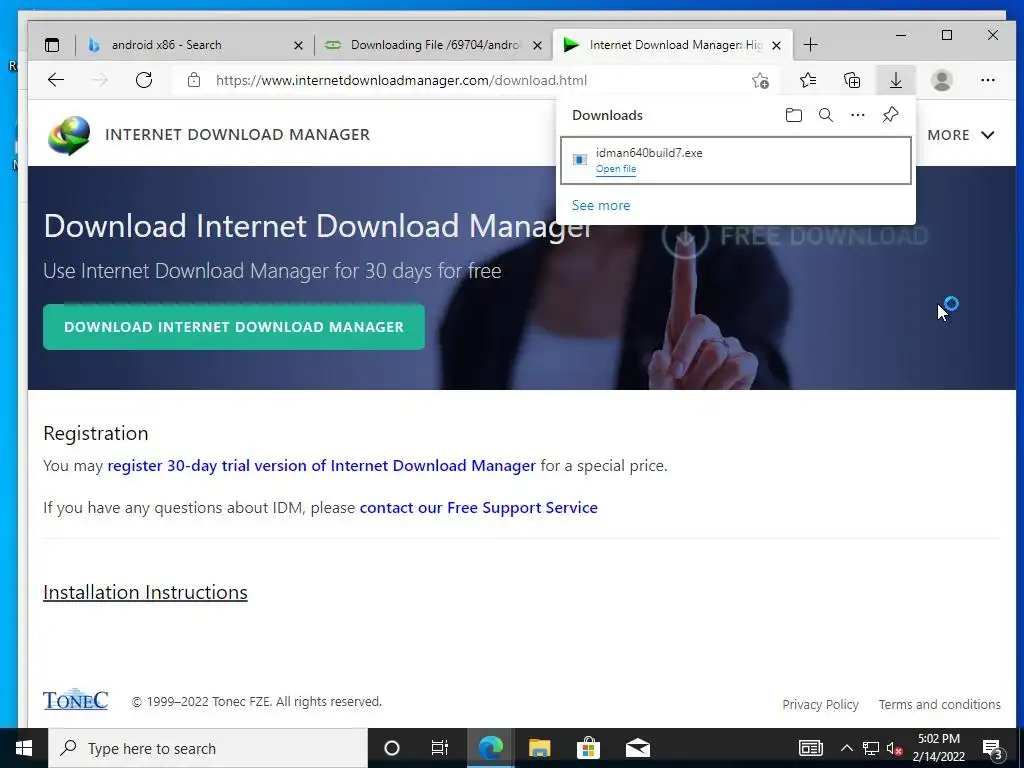Open Cortana circle icon on taskbar
This screenshot has height=768, width=1024.
tap(391, 748)
